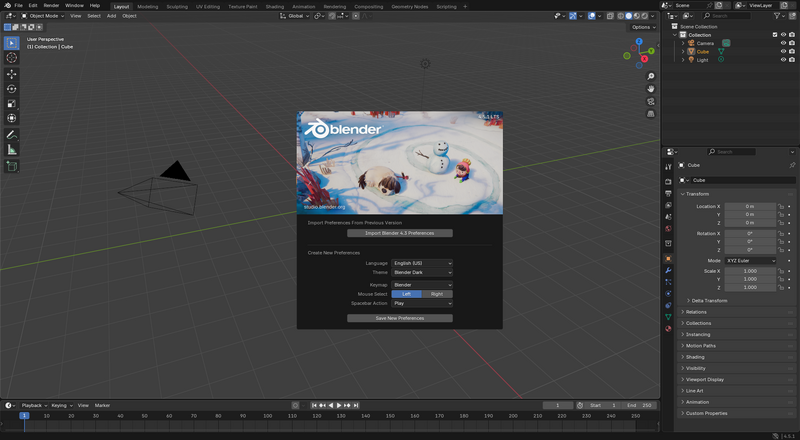Click the Scale X value field
Viewport: 800px width, 440px height.
click(750, 271)
